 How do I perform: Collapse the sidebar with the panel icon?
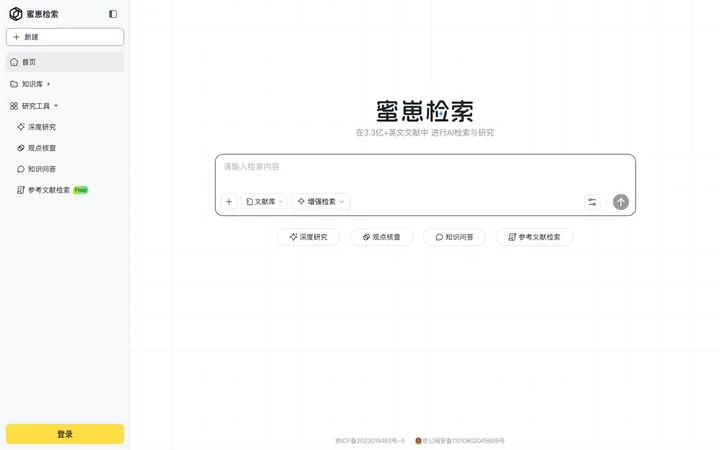point(113,14)
